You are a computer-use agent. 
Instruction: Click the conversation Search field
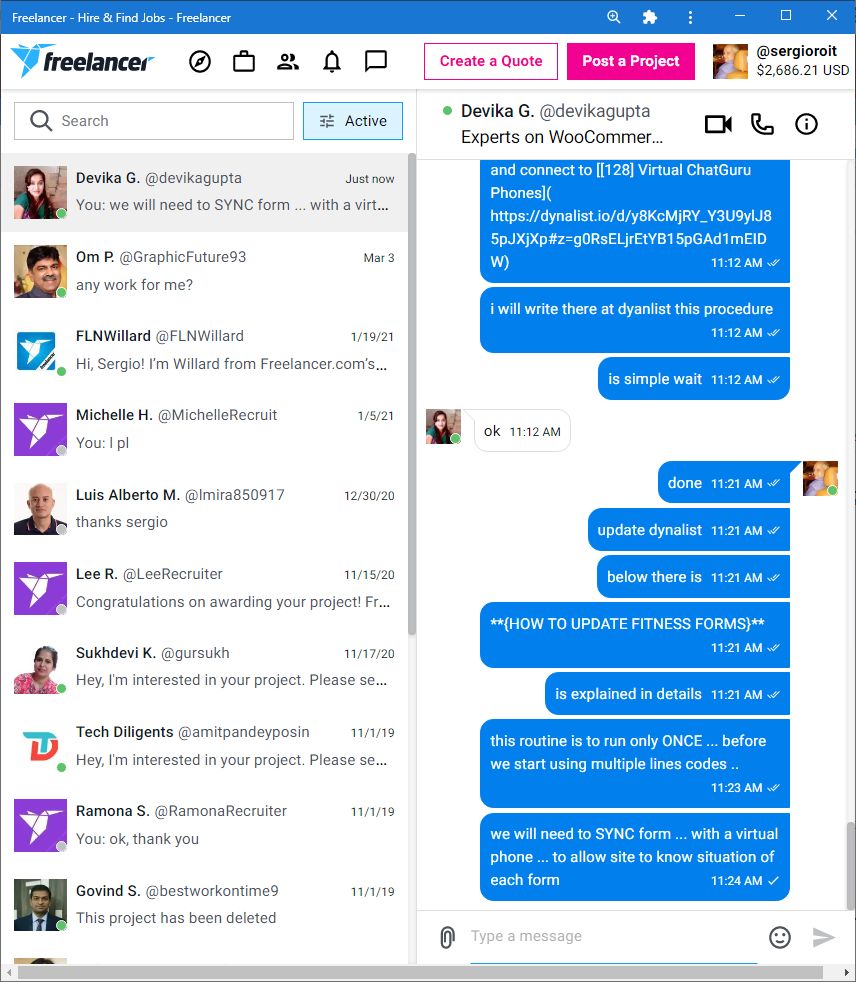(153, 121)
